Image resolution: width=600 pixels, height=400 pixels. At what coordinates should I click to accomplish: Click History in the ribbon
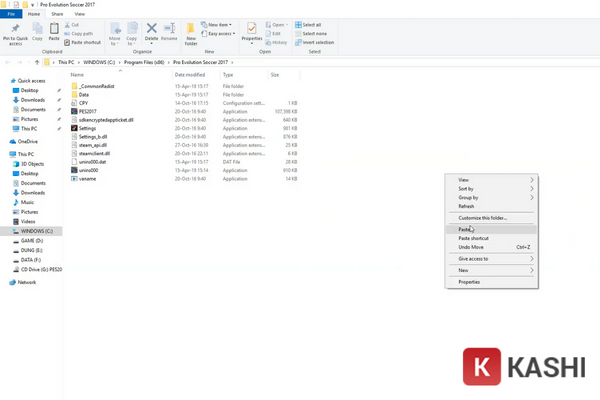276,42
